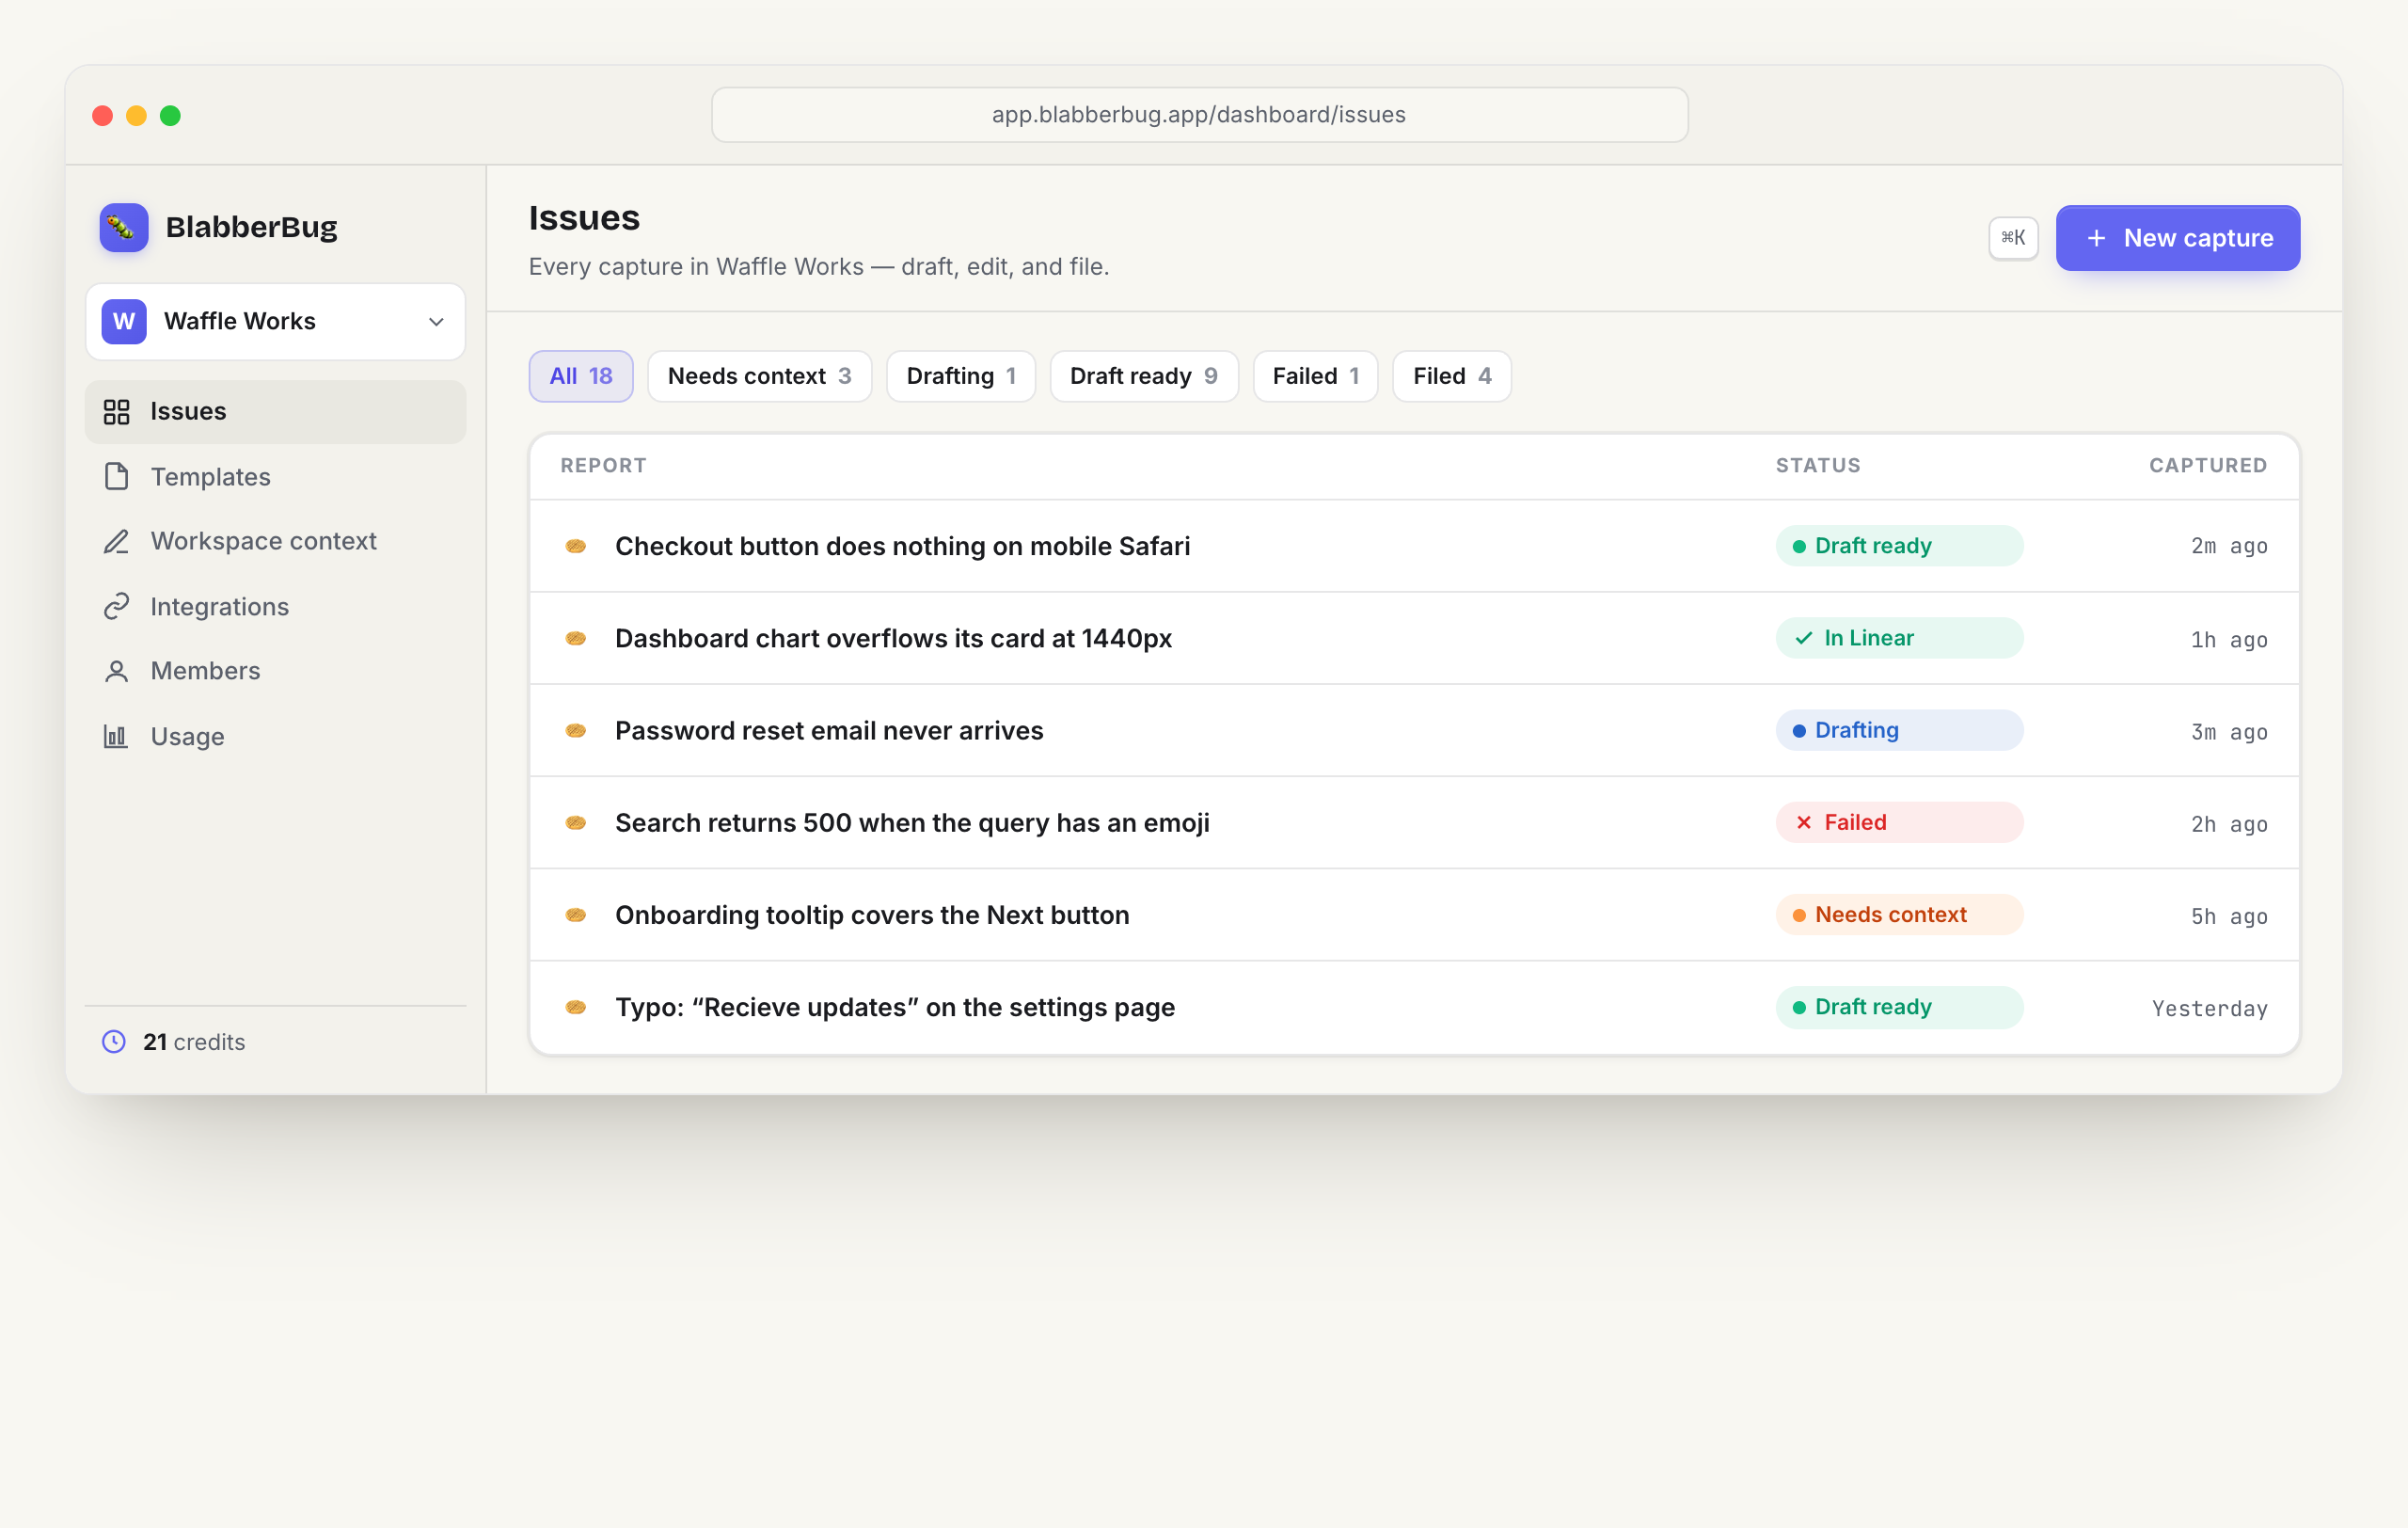Click the green maximize window dot

coord(170,116)
